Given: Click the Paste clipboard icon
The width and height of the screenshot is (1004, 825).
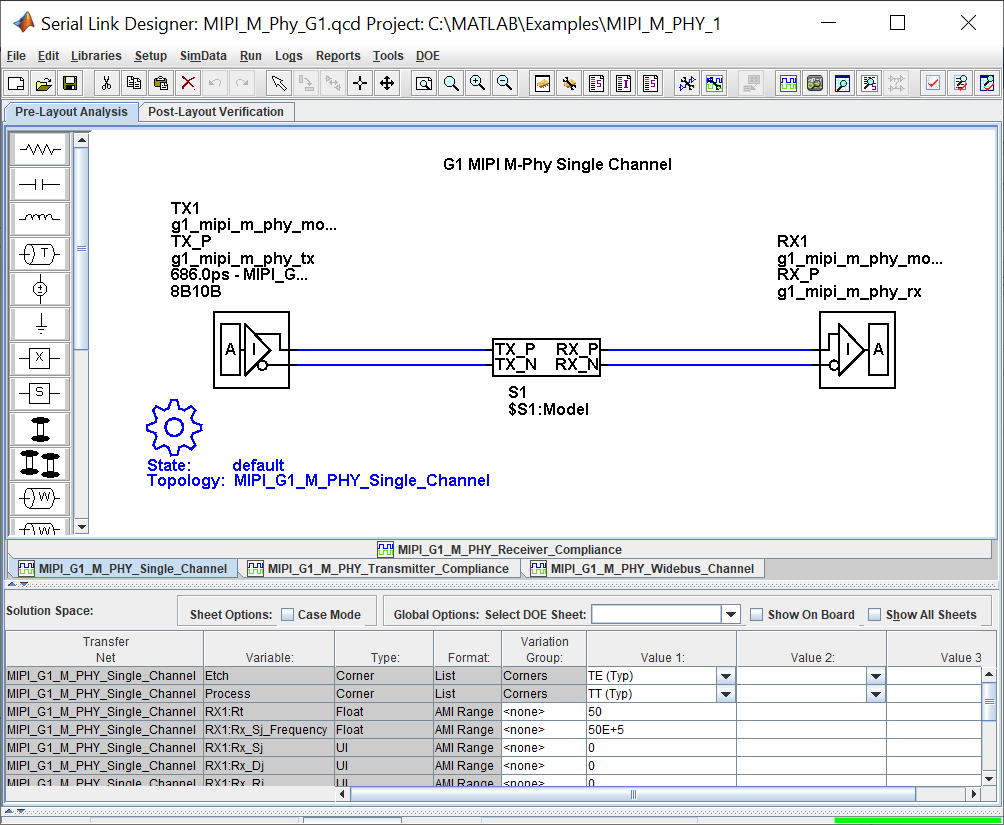Looking at the screenshot, I should [161, 83].
